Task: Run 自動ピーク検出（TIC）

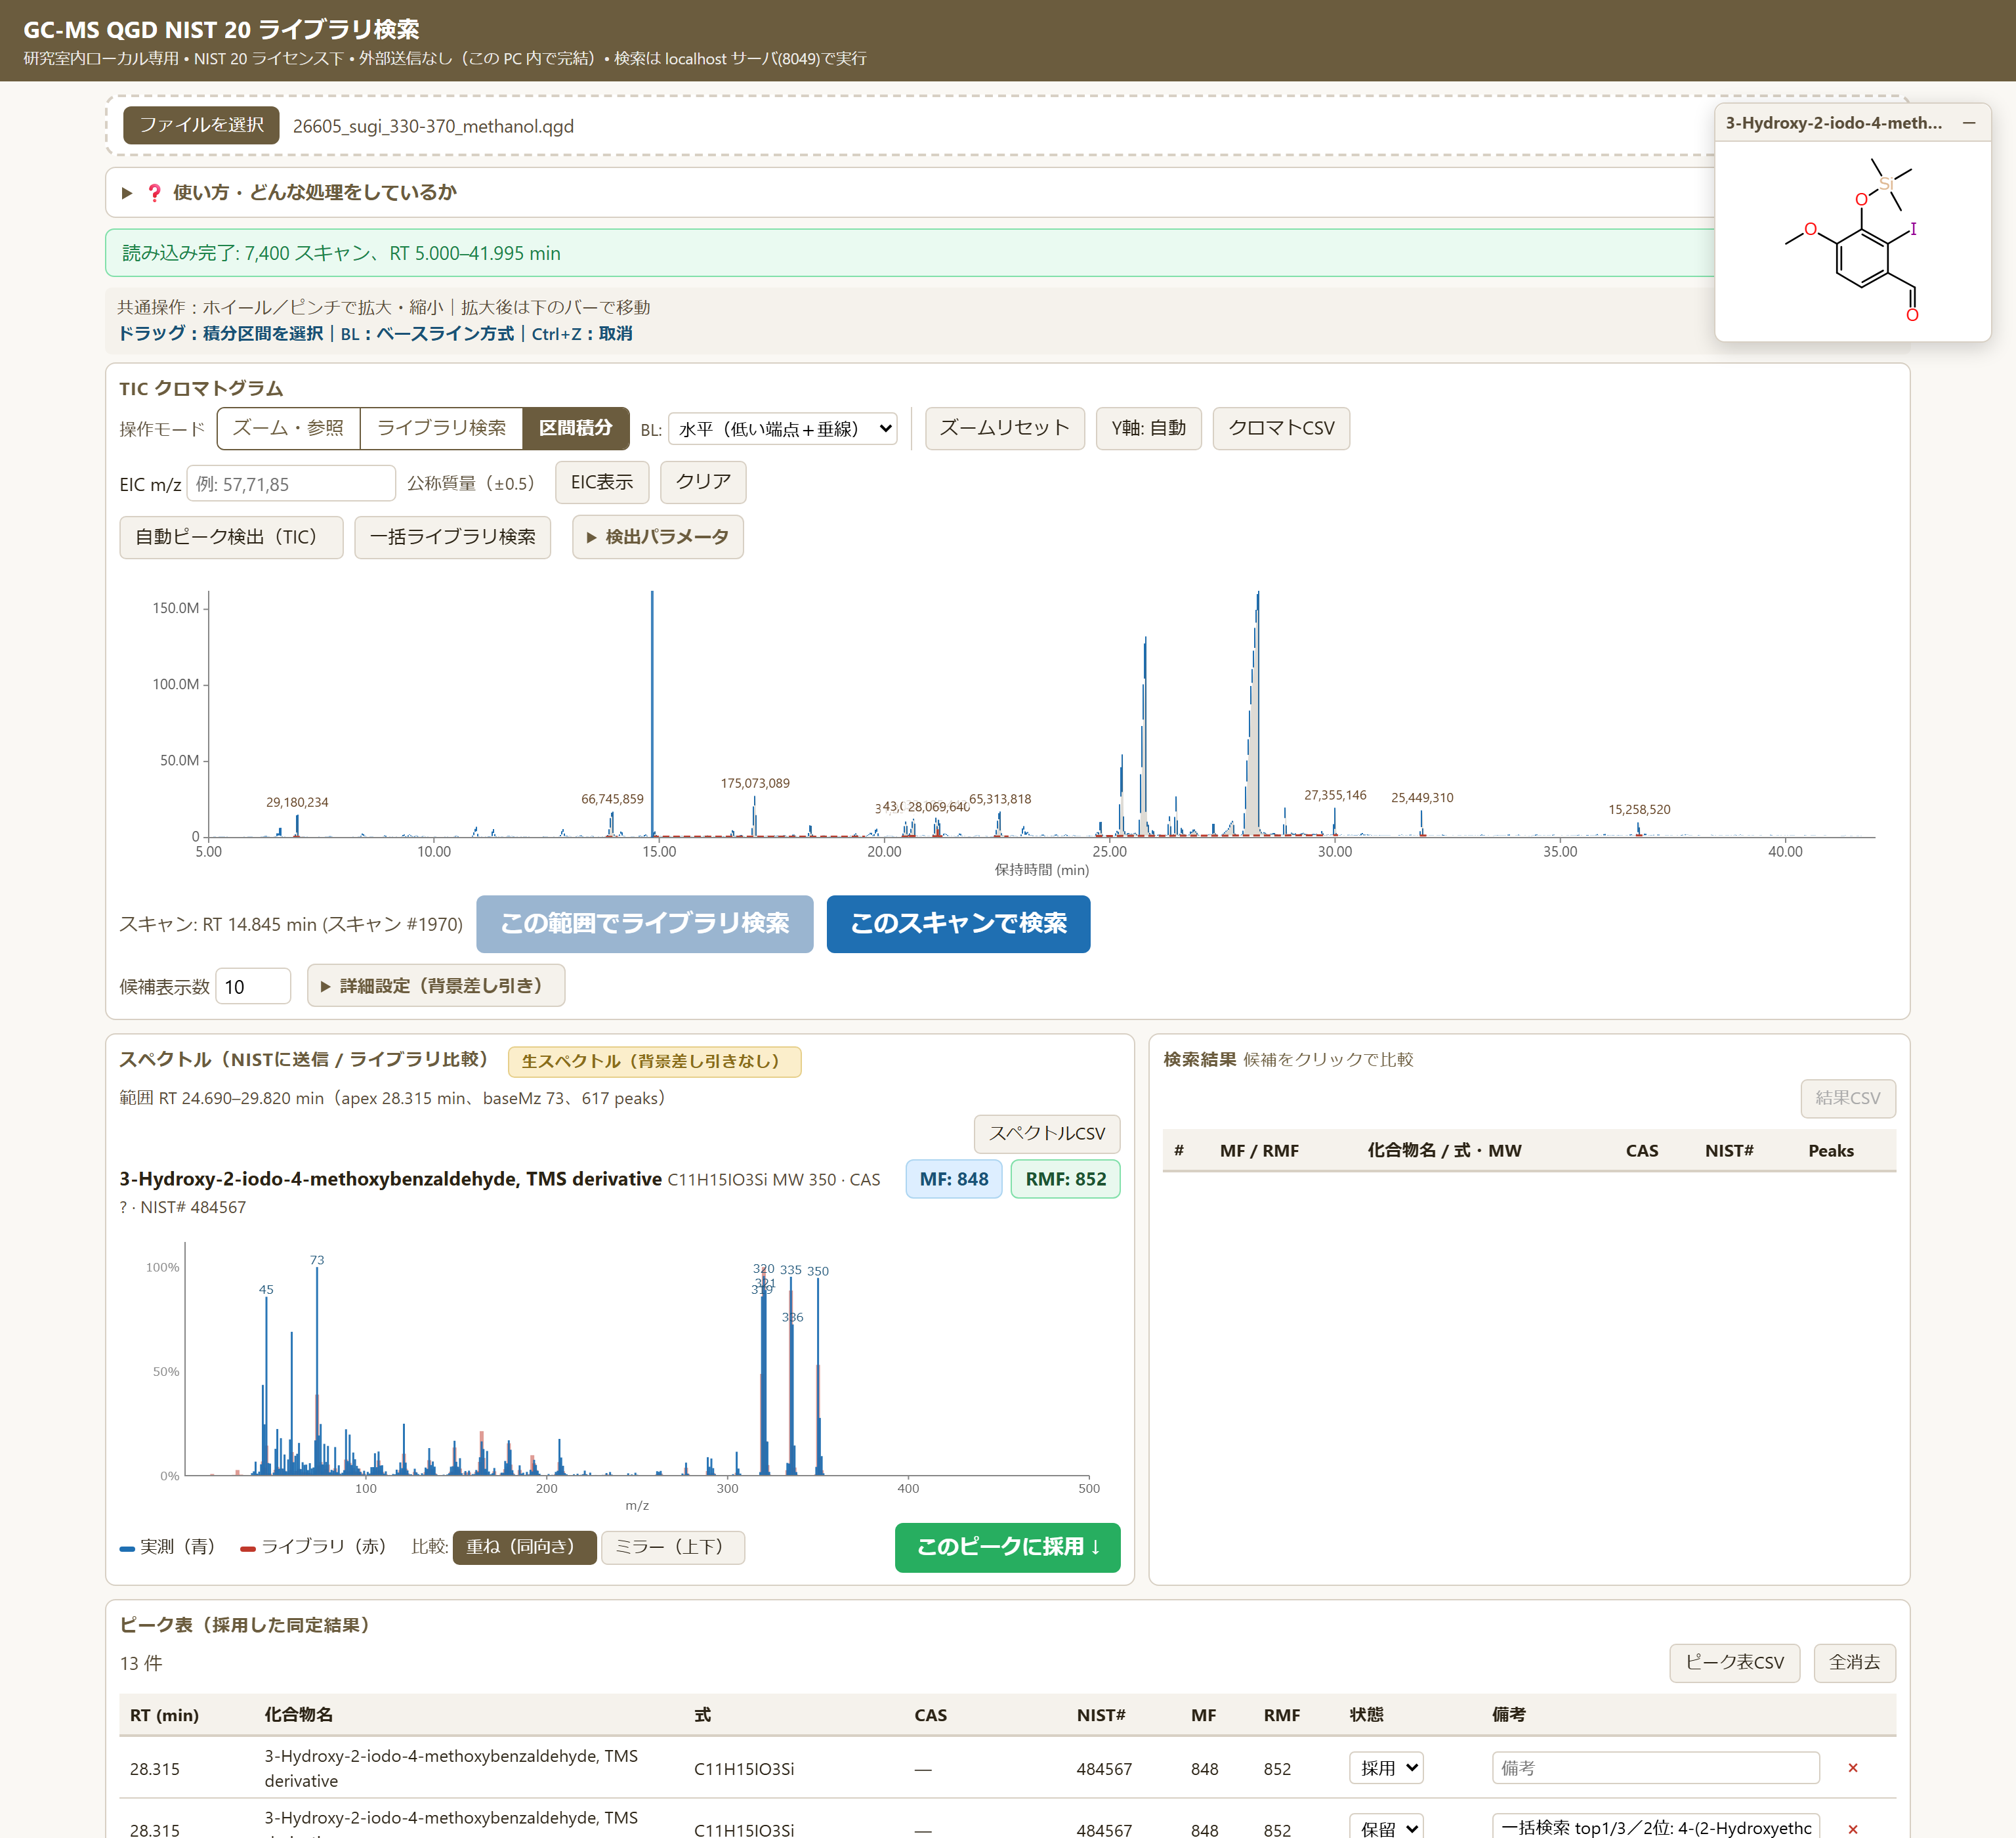Action: pyautogui.click(x=231, y=537)
